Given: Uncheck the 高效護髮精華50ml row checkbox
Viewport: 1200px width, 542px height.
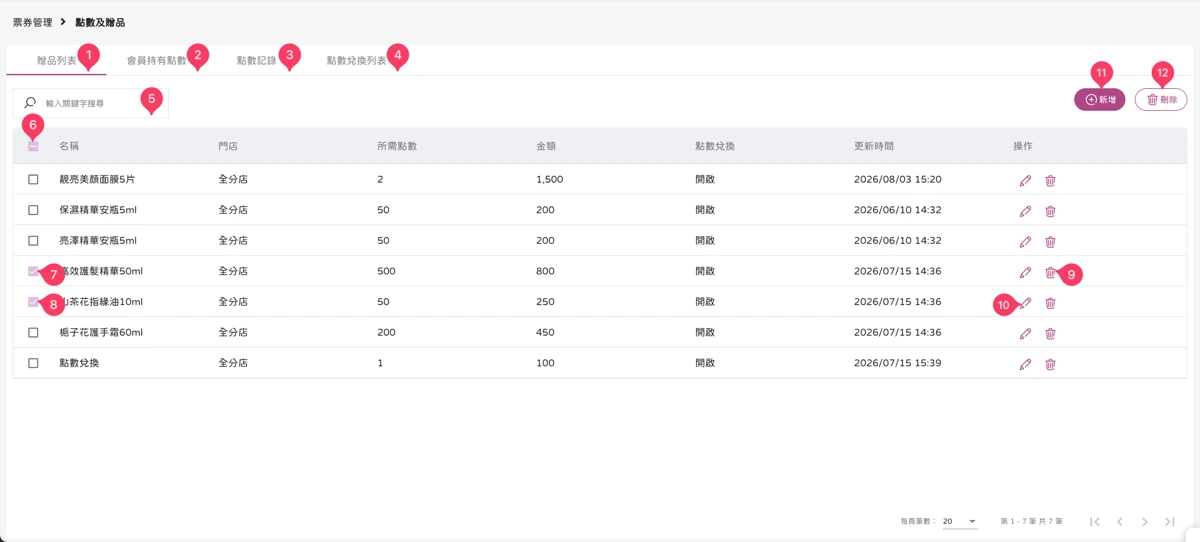Looking at the screenshot, I should (x=33, y=271).
